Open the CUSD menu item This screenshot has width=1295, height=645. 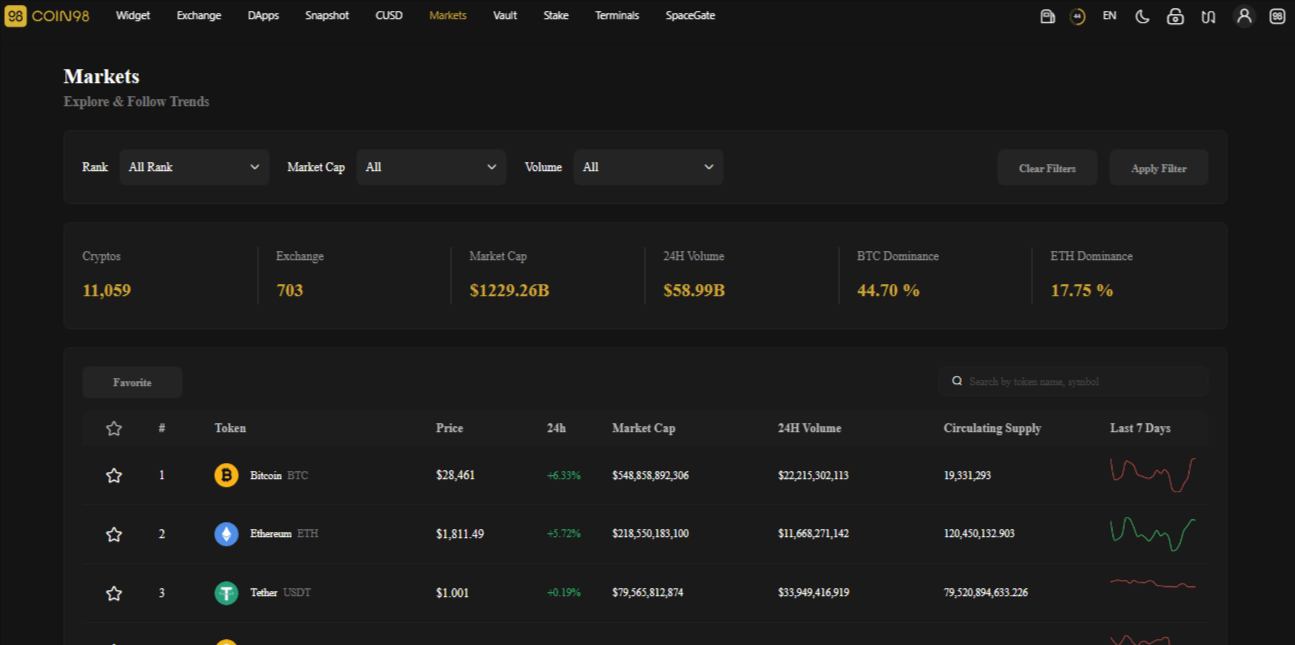pos(389,16)
